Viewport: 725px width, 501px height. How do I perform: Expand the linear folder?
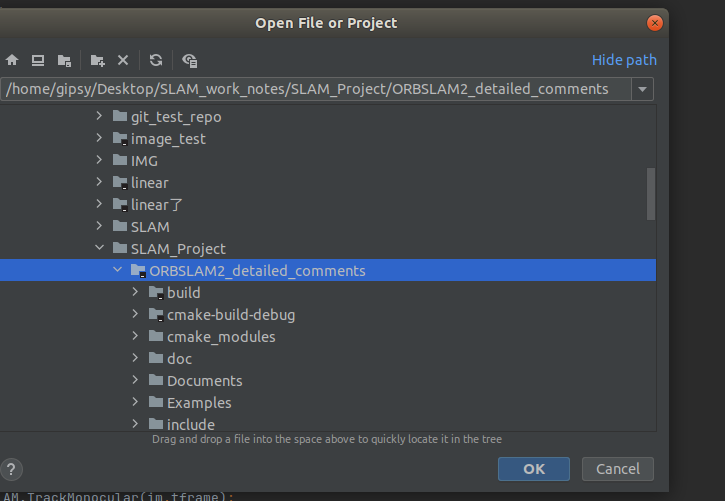coord(99,182)
